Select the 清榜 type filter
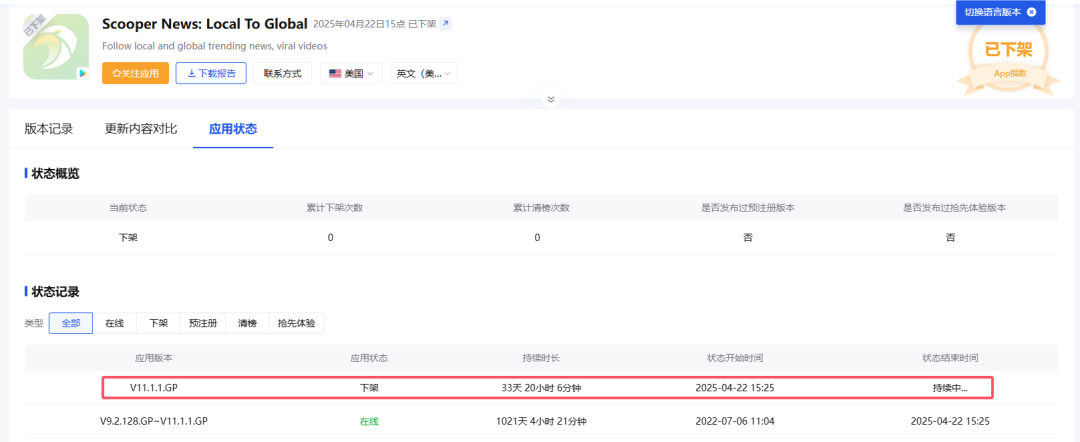Viewport: 1080px width, 442px height. (247, 323)
